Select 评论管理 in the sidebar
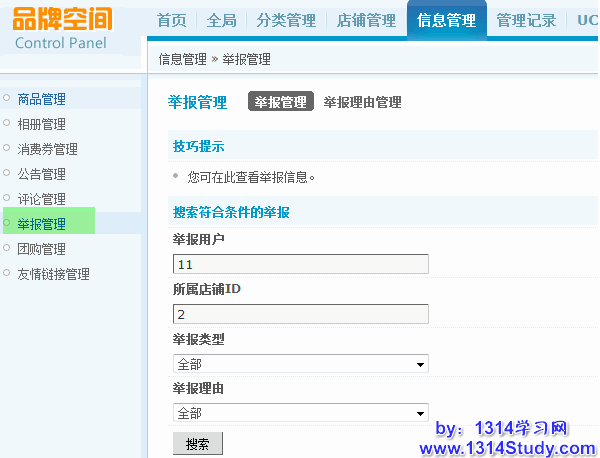Viewport: 600px width, 458px height. [42, 199]
